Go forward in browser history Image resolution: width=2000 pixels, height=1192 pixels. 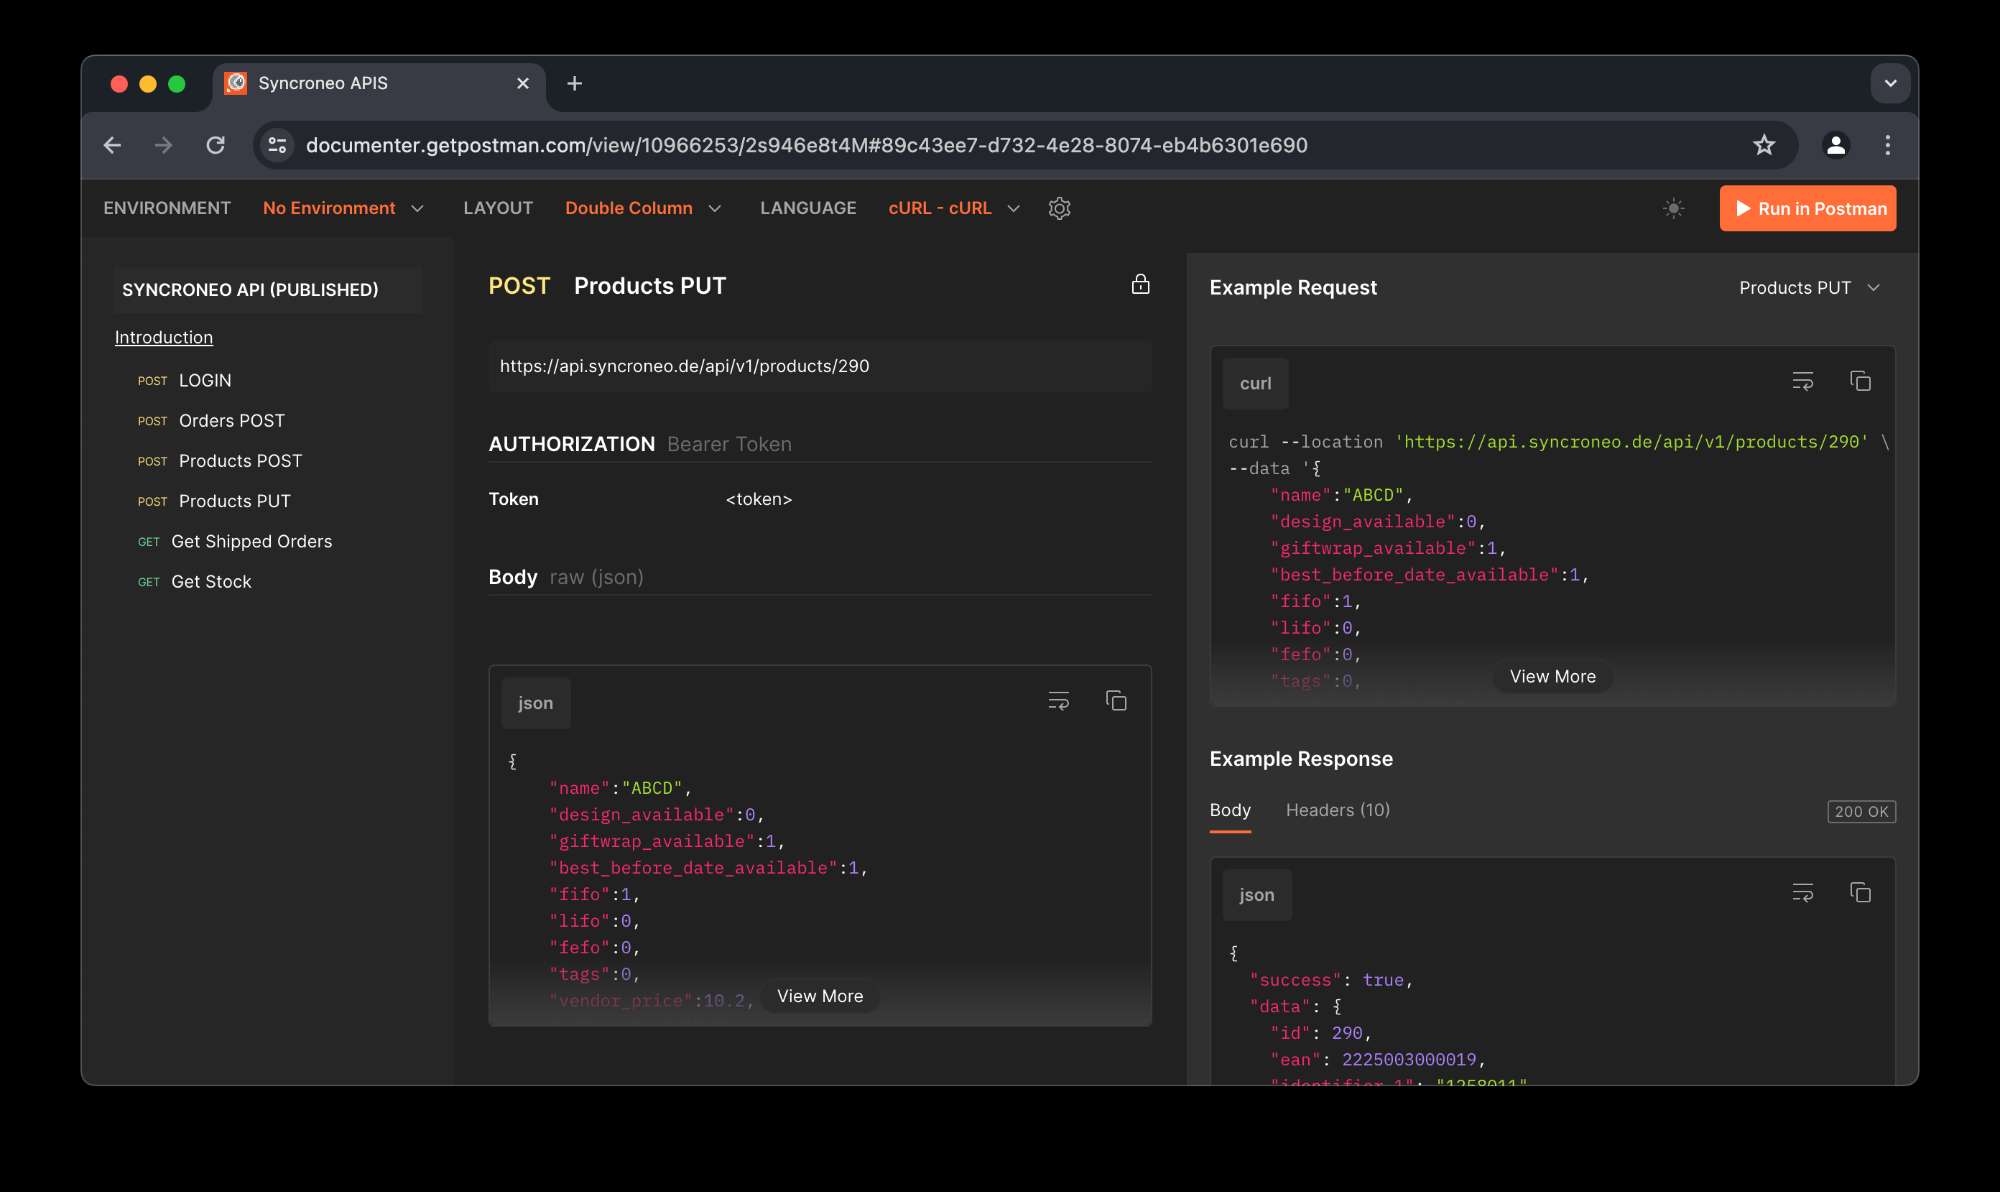click(163, 145)
